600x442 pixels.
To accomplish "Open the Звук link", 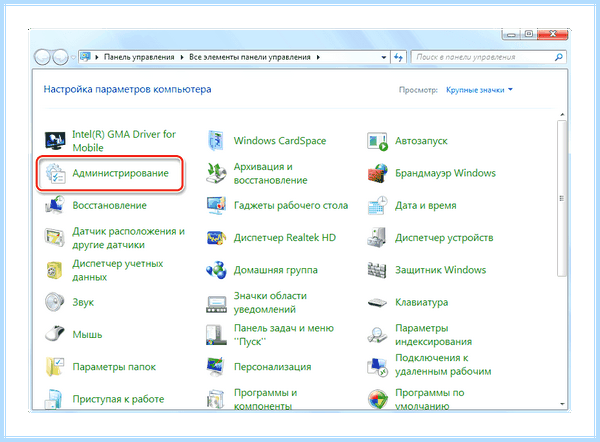I will click(x=83, y=302).
